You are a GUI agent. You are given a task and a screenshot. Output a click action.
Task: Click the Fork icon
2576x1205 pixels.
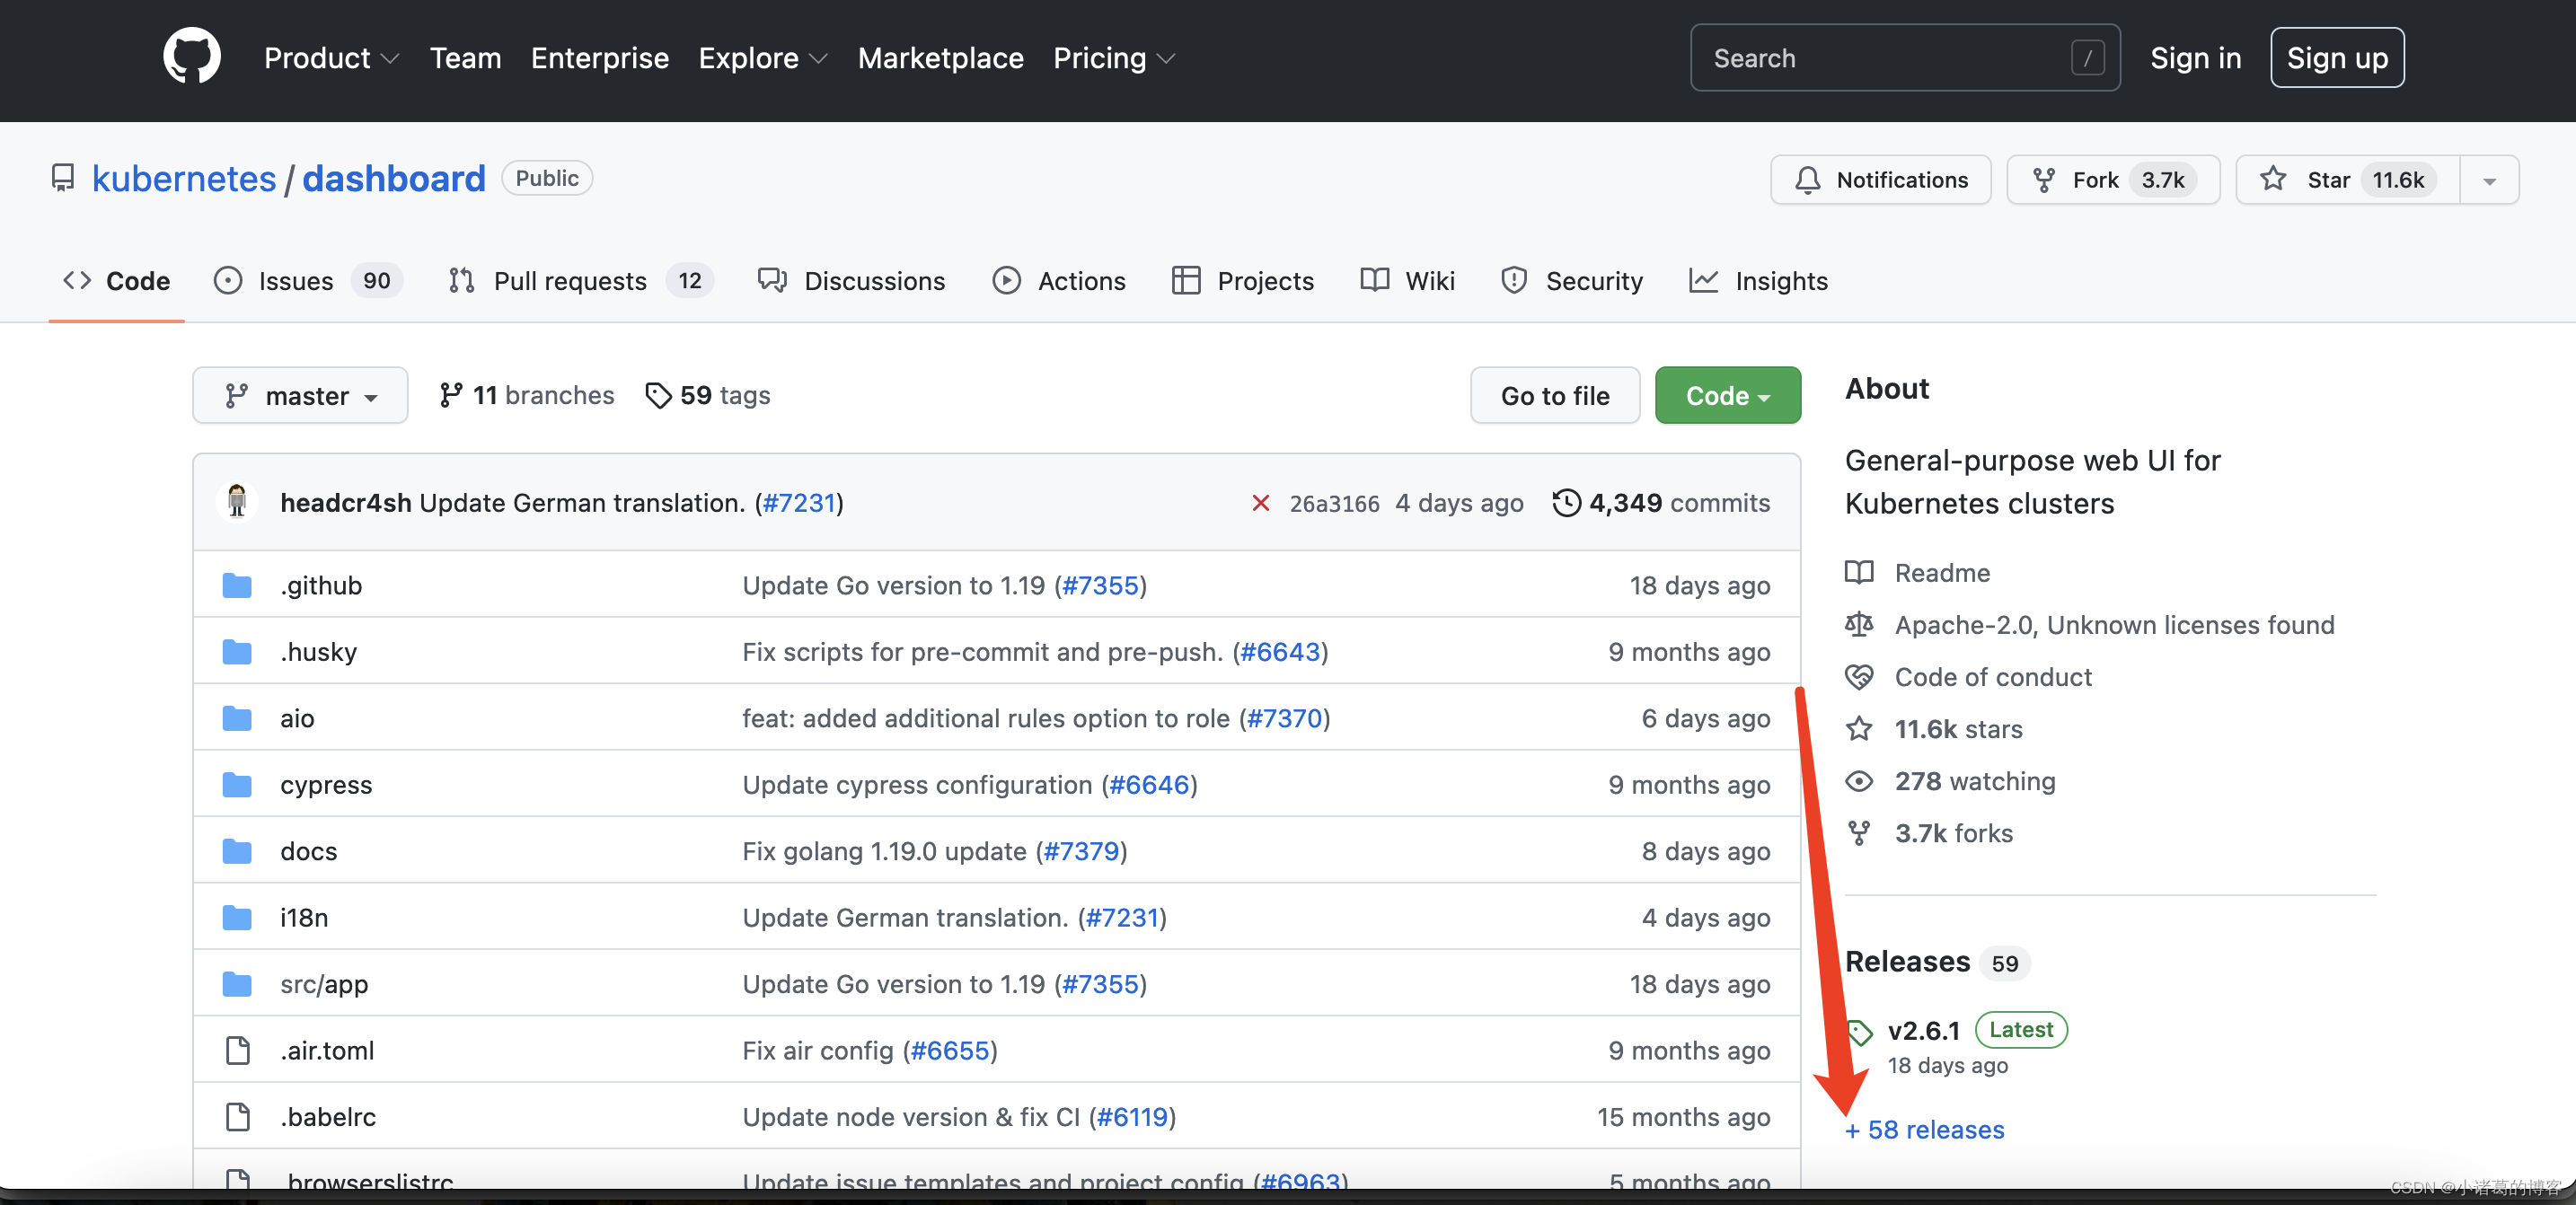(2044, 180)
